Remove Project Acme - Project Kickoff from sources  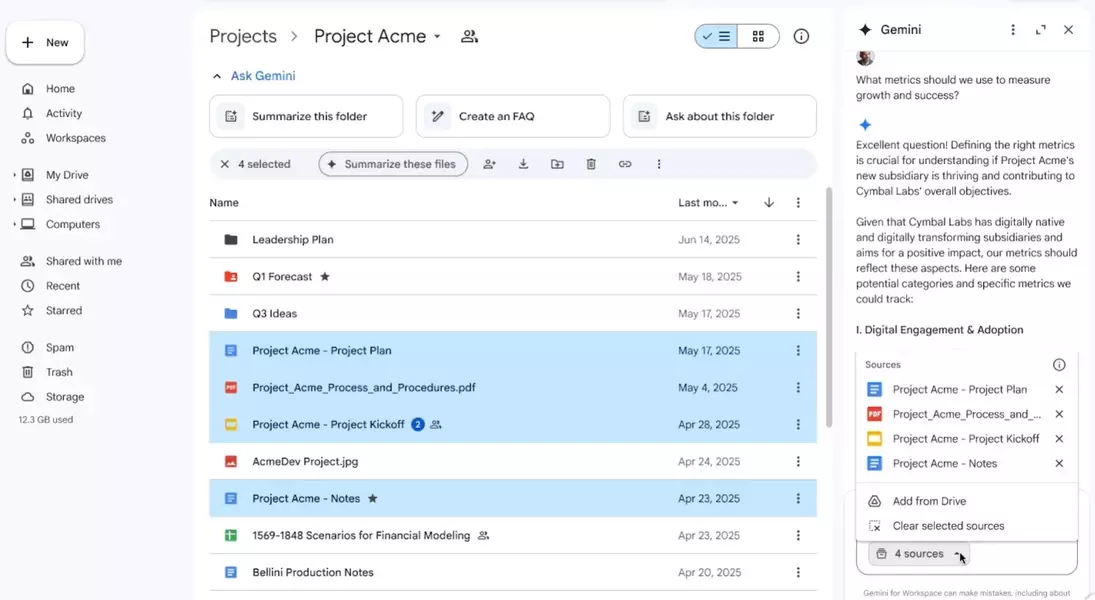[x=1059, y=439]
